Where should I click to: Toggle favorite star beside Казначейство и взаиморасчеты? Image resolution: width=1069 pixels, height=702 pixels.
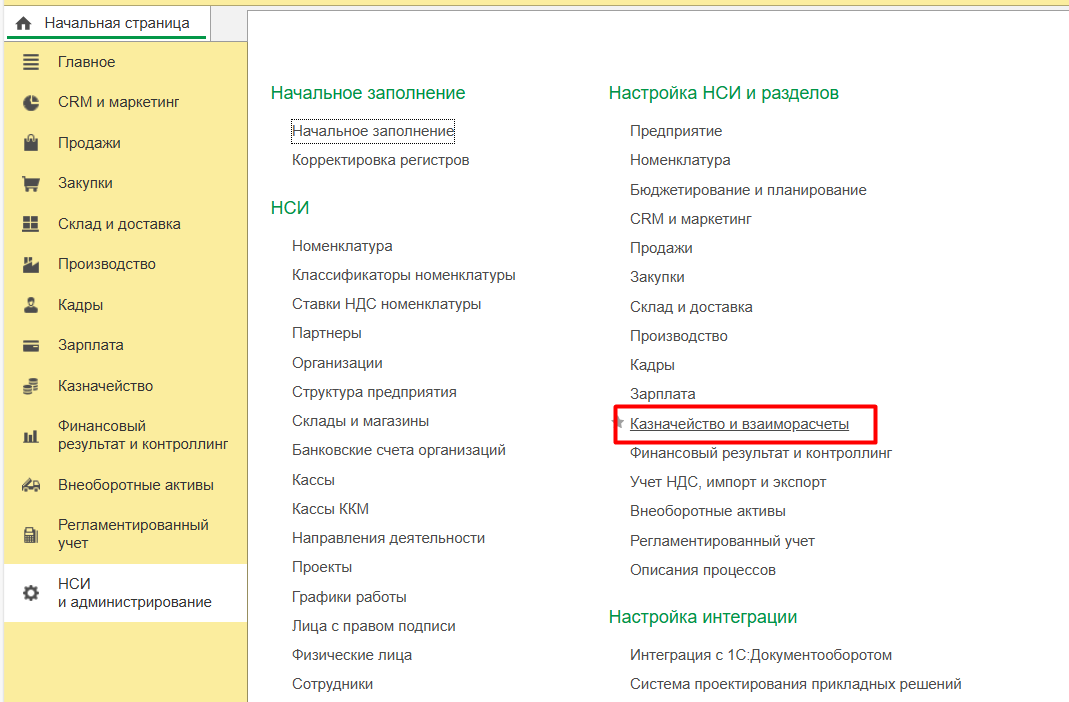618,424
